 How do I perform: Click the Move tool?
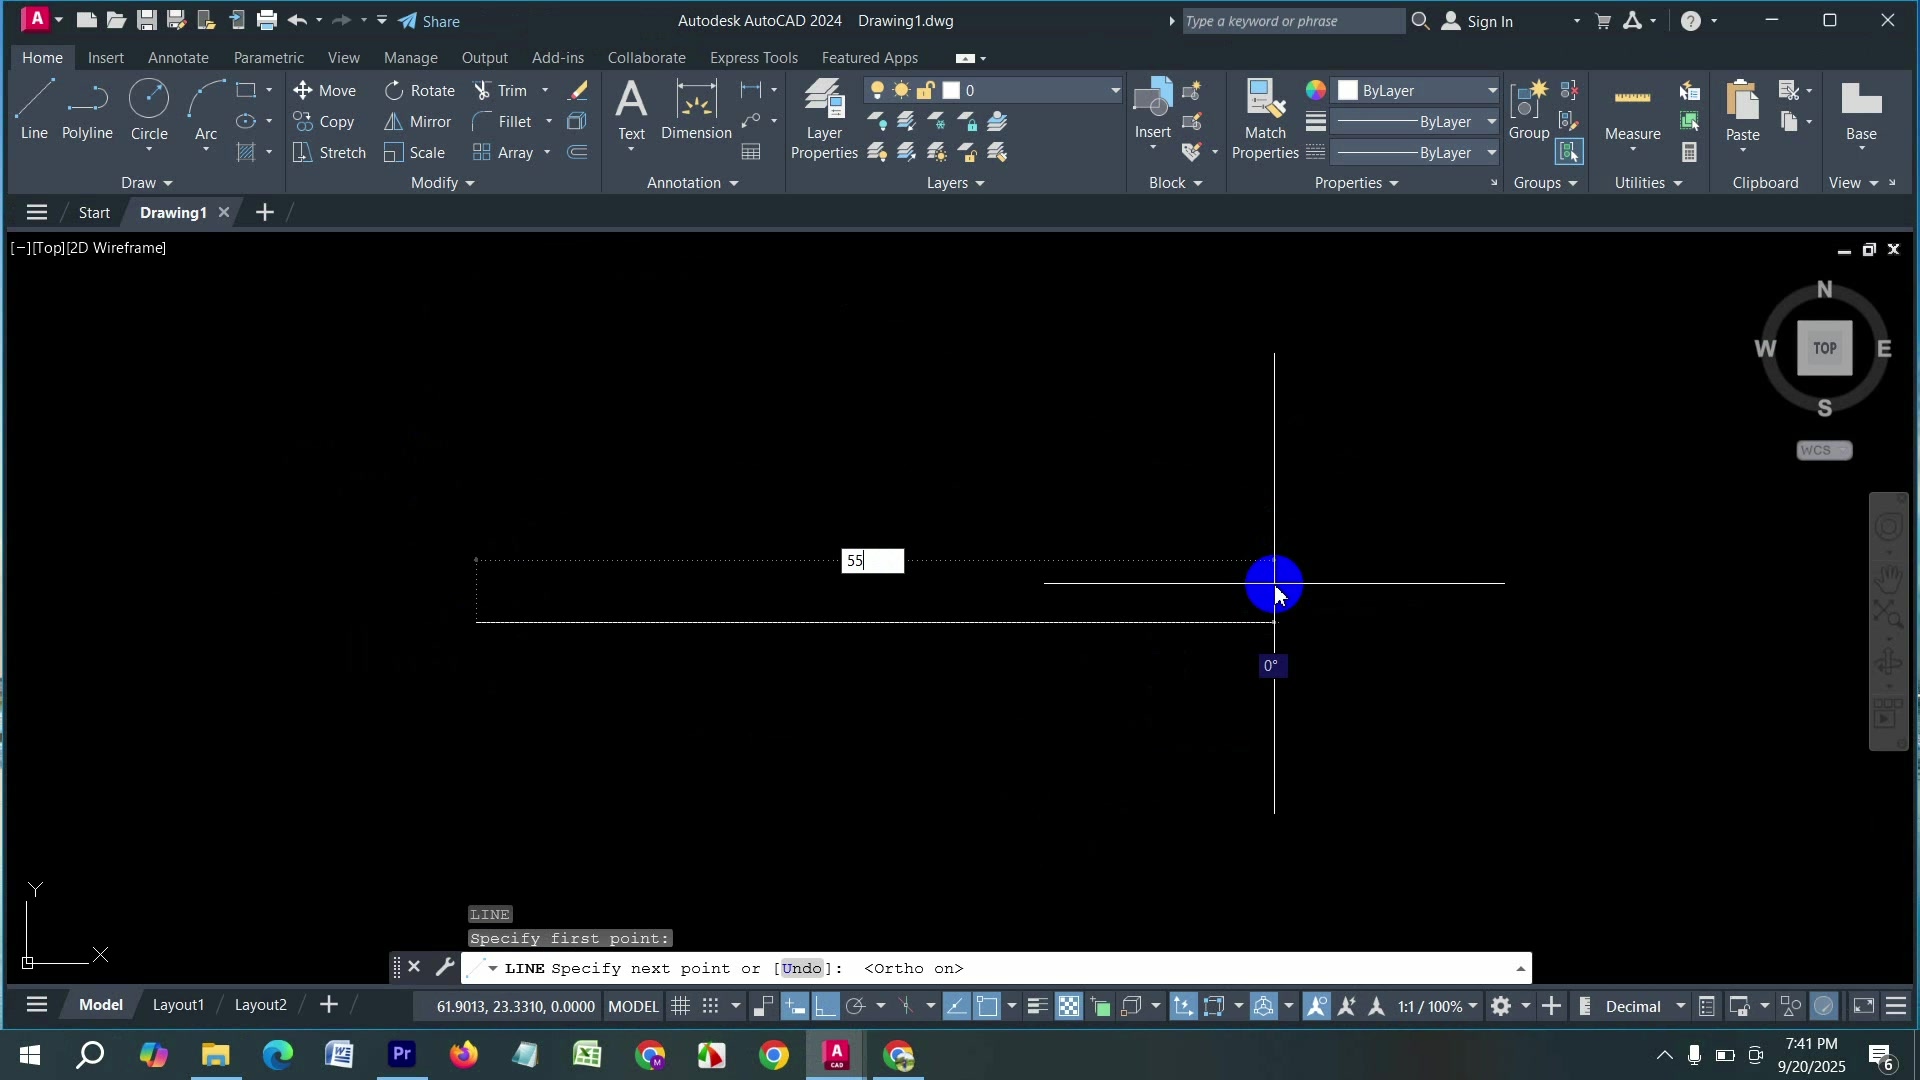[325, 90]
